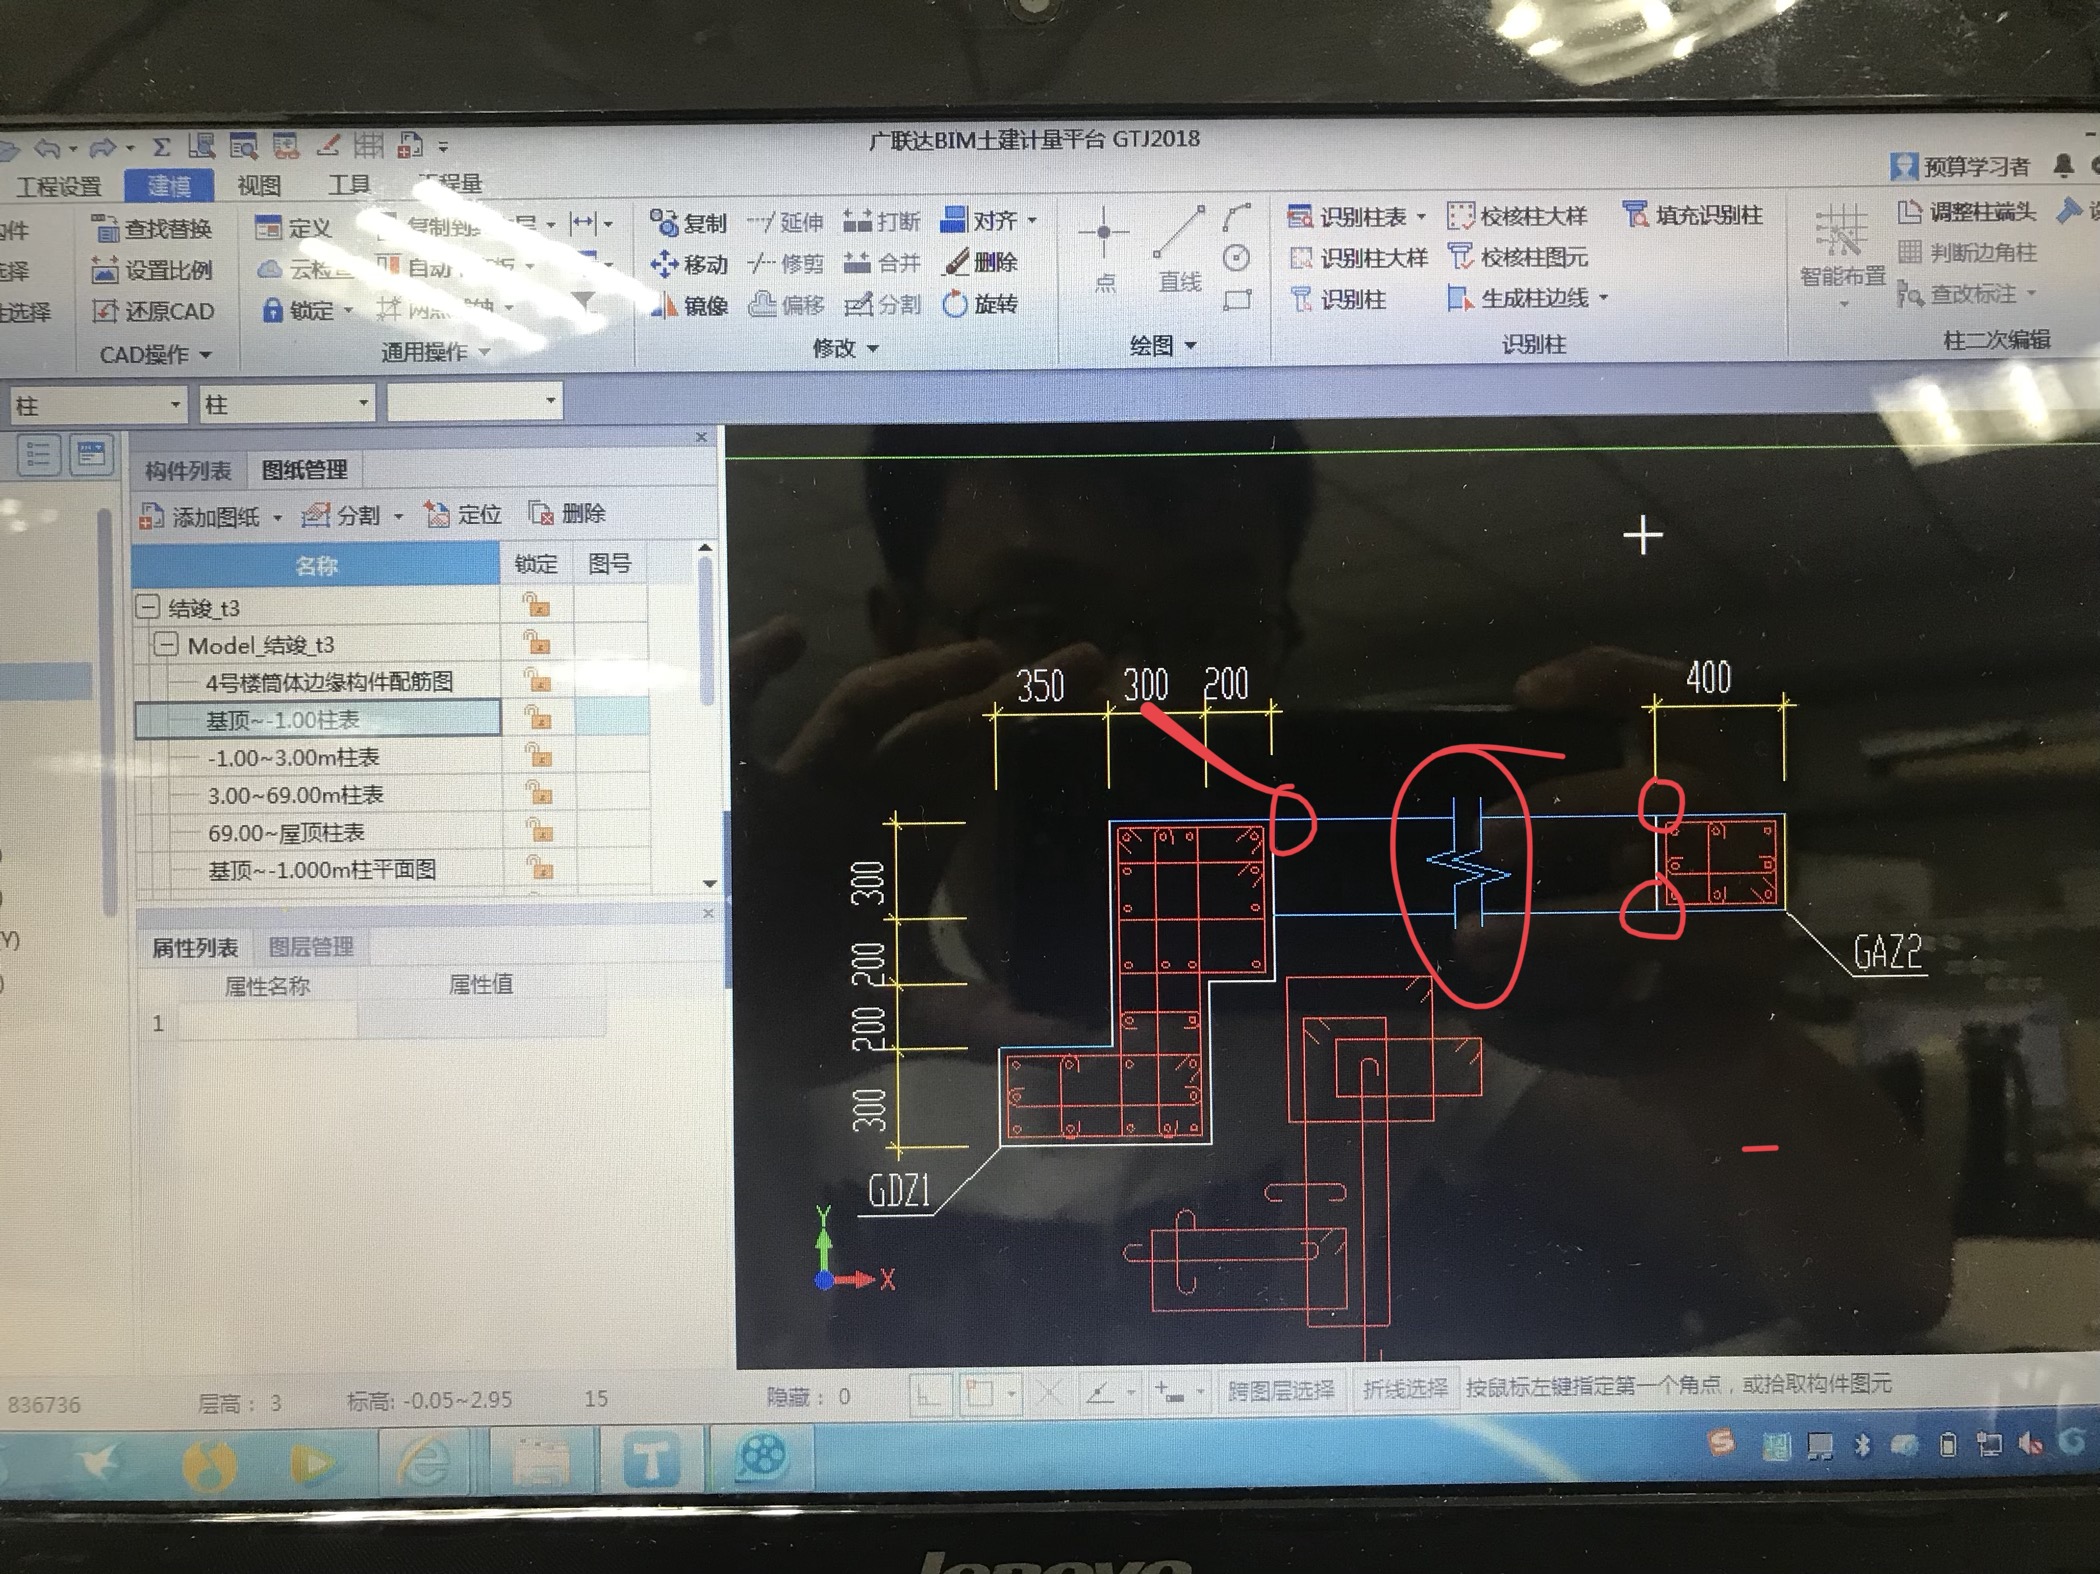The image size is (2100, 1574).
Task: Select the Break (打断) tool
Action: pos(881,221)
